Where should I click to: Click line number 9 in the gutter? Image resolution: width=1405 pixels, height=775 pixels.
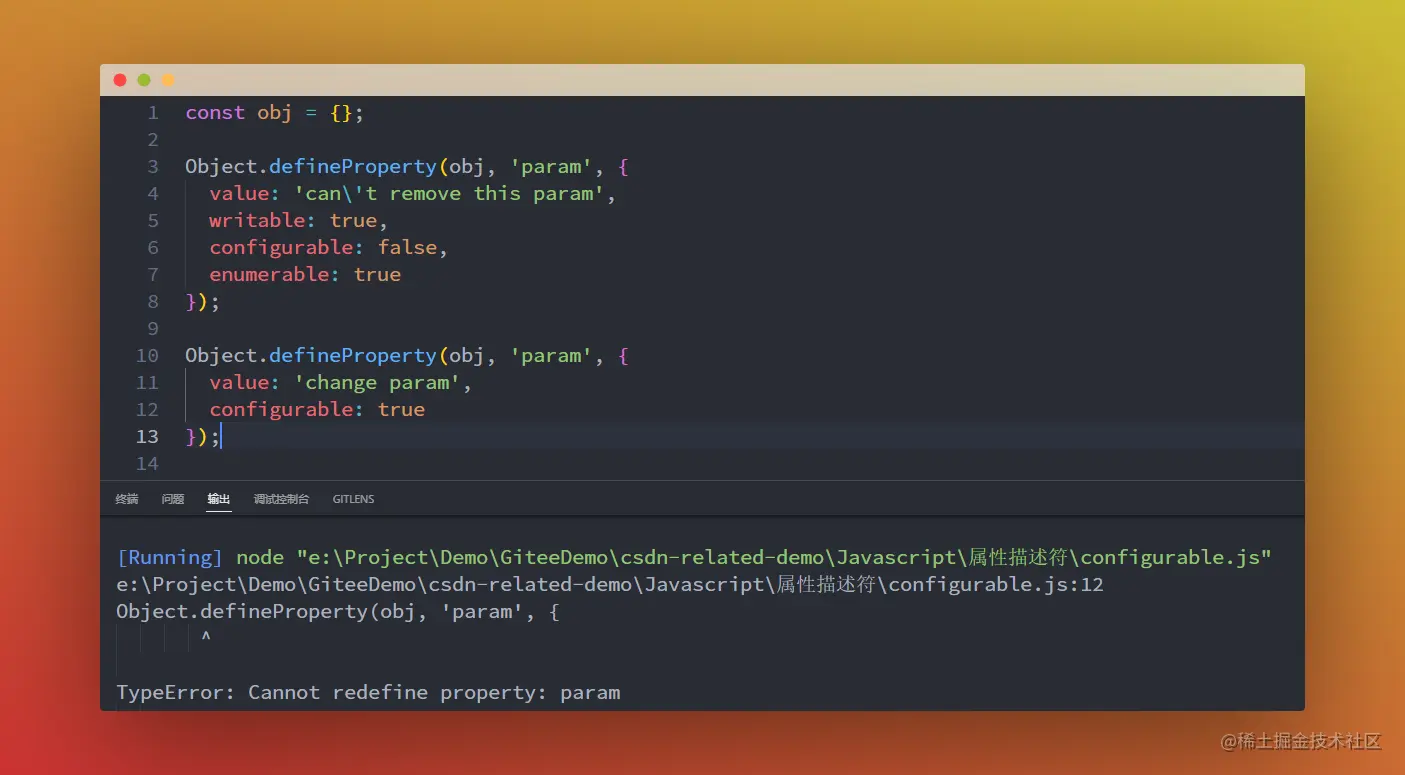tap(153, 329)
